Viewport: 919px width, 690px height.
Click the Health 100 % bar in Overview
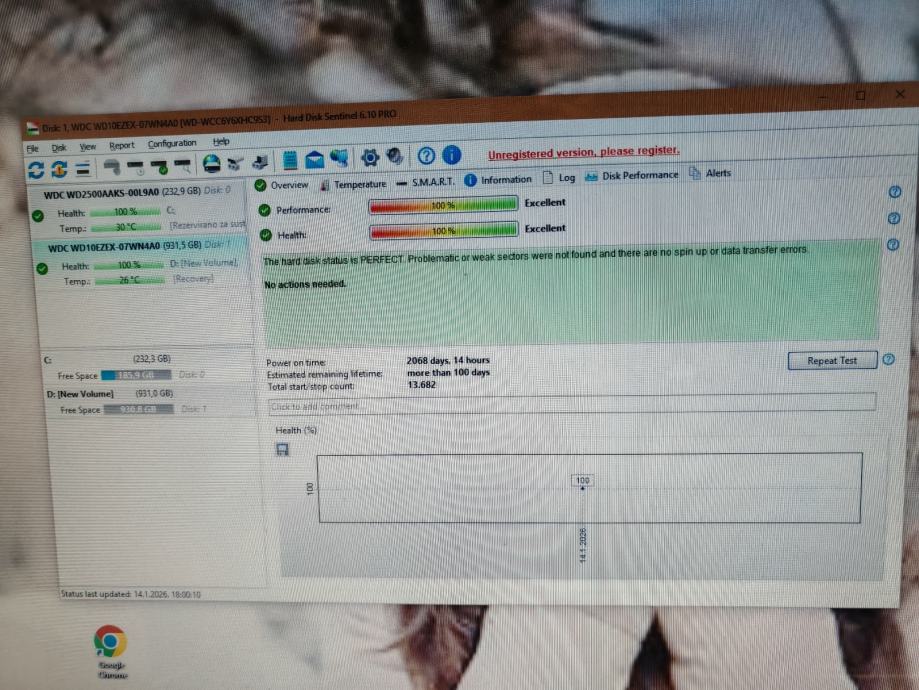(444, 230)
